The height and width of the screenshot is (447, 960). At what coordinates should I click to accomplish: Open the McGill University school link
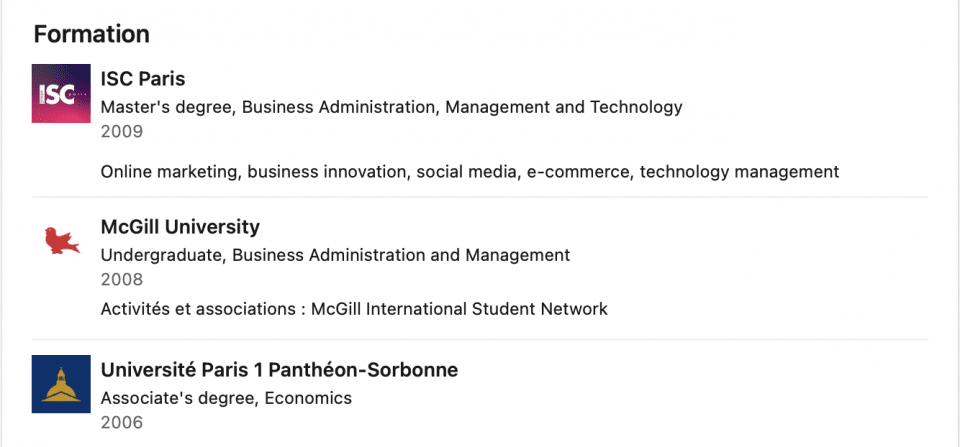pyautogui.click(x=180, y=227)
